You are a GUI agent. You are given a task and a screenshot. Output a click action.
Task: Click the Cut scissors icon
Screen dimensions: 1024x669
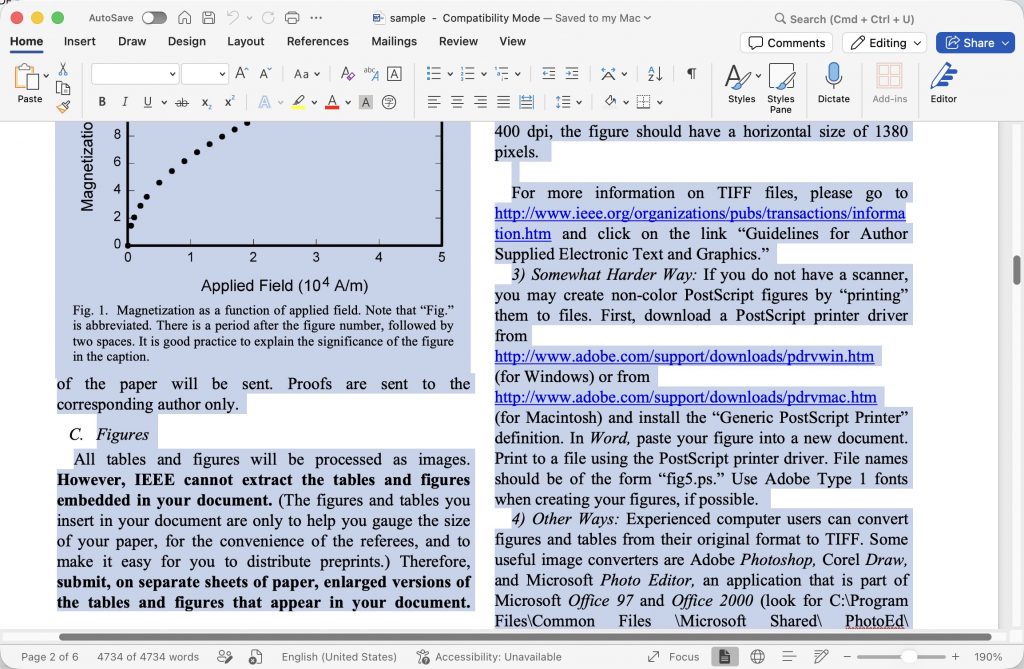63,69
